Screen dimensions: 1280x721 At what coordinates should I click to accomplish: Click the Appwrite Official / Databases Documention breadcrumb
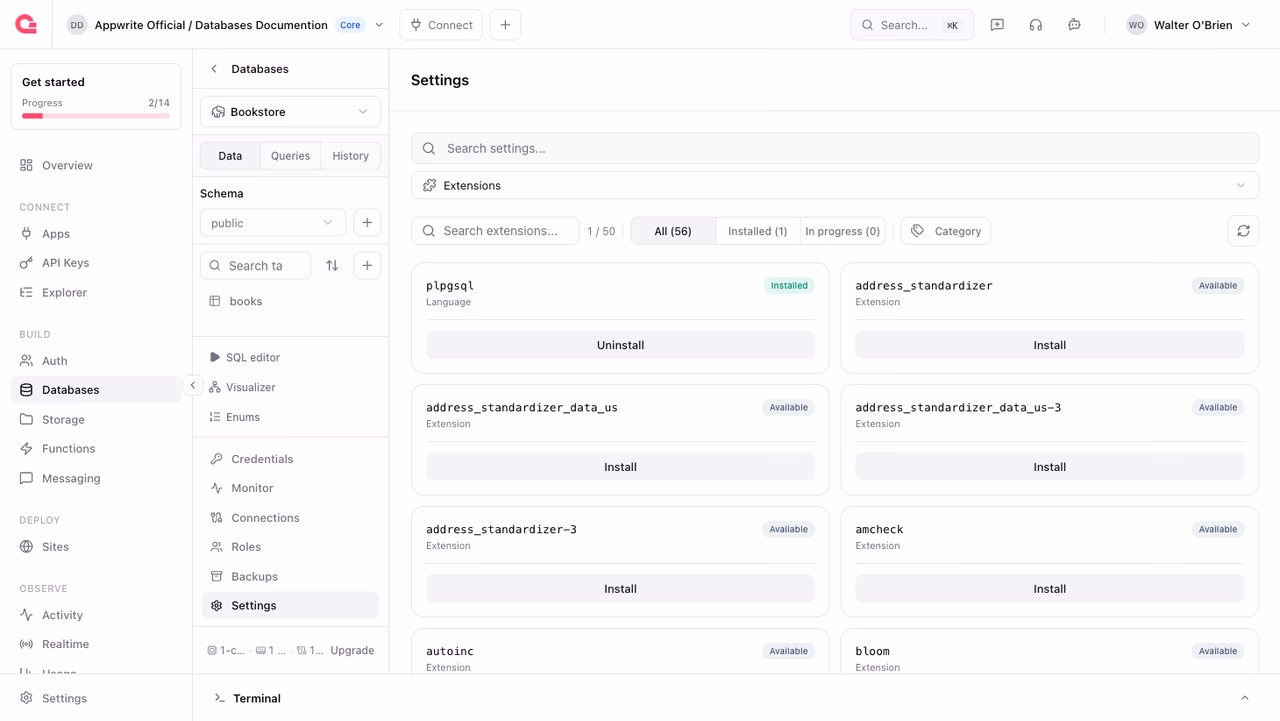click(x=211, y=25)
